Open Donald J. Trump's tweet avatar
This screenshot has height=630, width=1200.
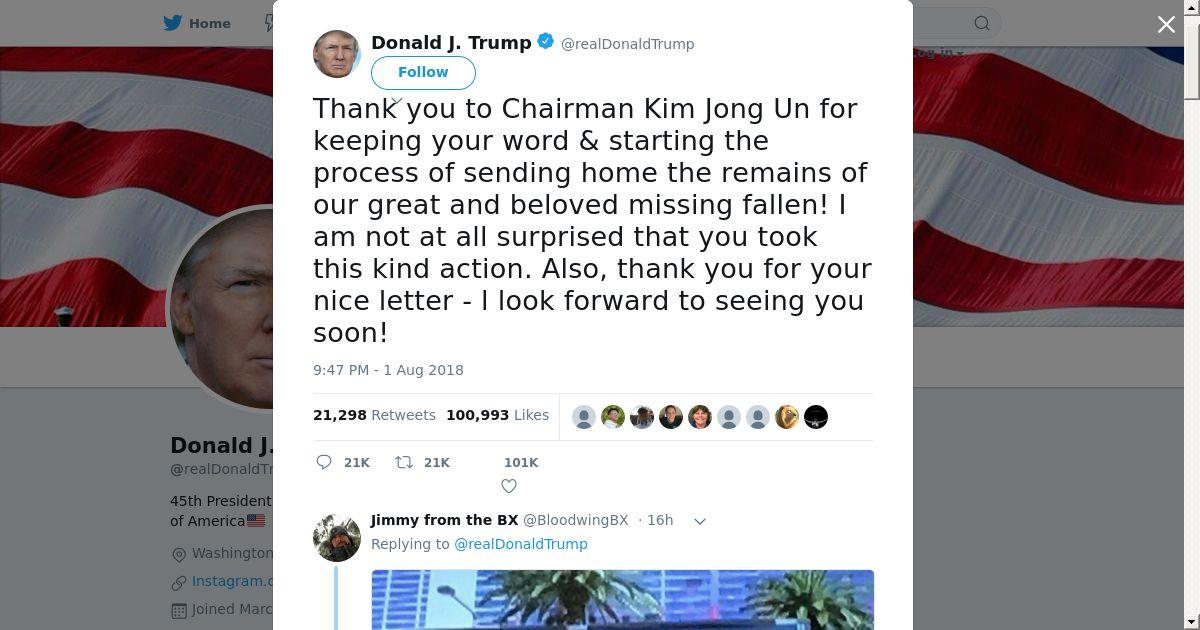pyautogui.click(x=337, y=54)
